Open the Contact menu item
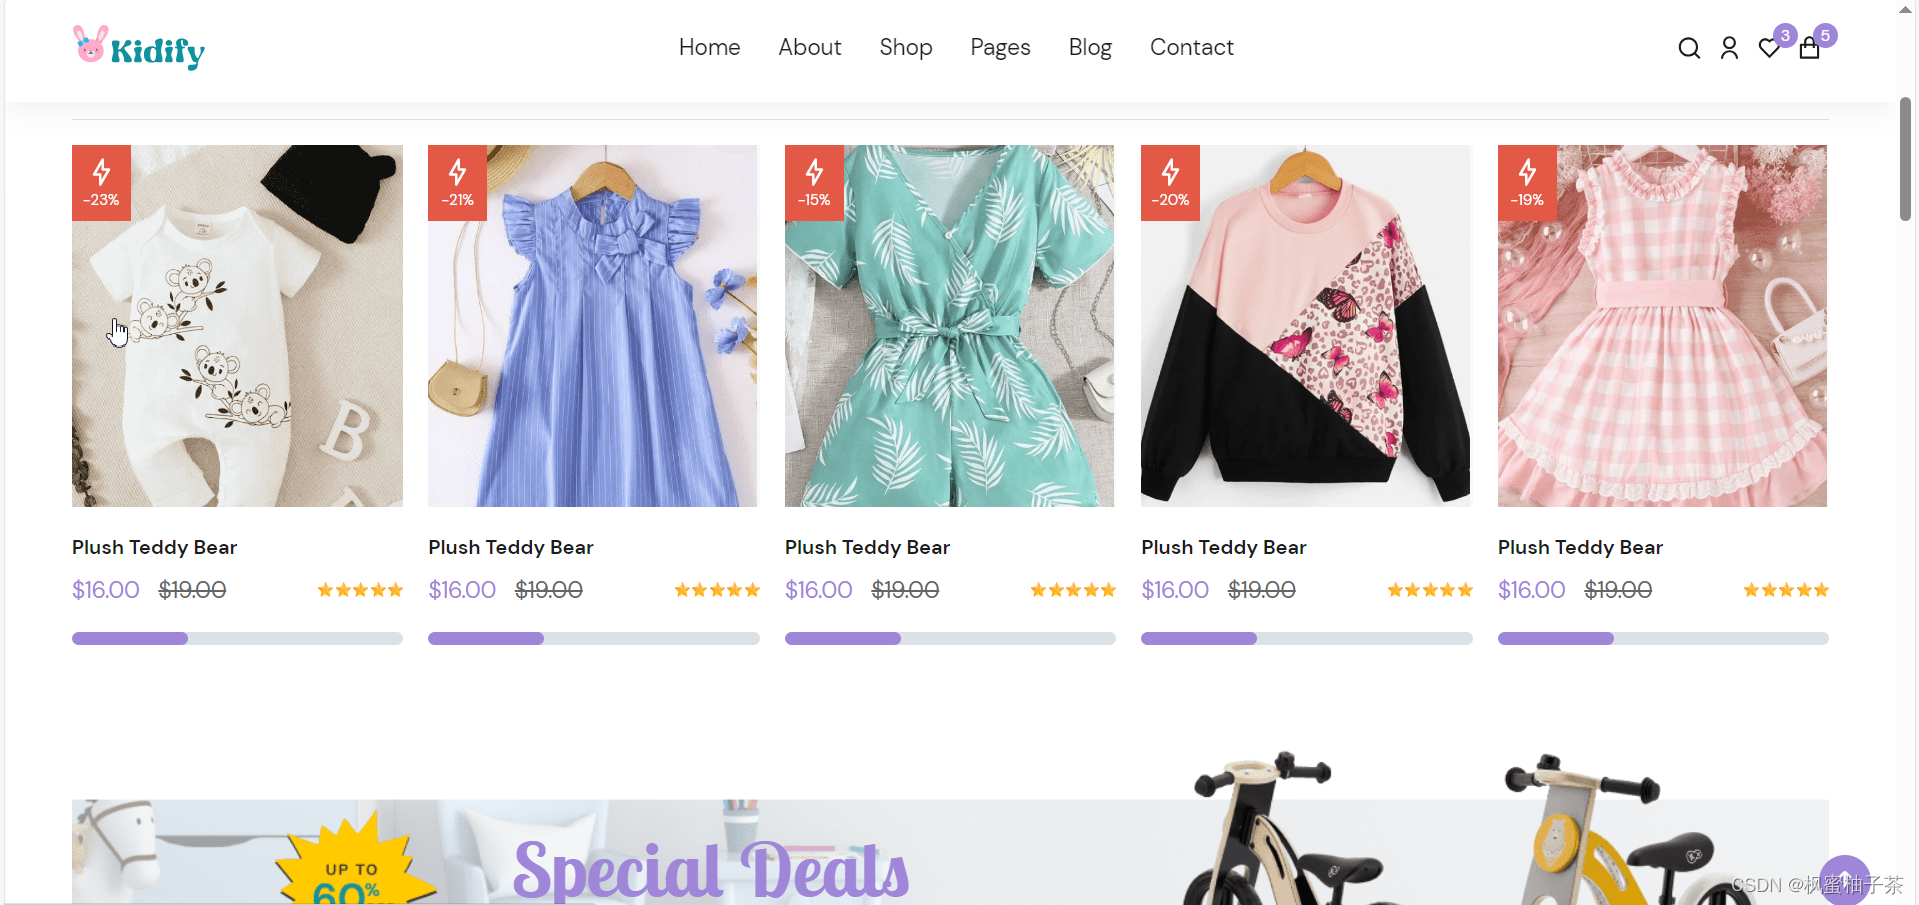The height and width of the screenshot is (905, 1919). pos(1192,47)
